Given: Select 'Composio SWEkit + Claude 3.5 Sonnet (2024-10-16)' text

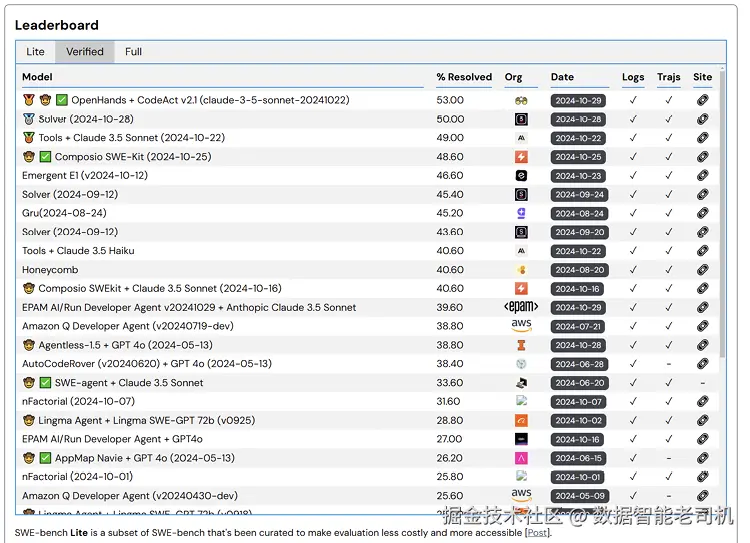Looking at the screenshot, I should tap(160, 288).
